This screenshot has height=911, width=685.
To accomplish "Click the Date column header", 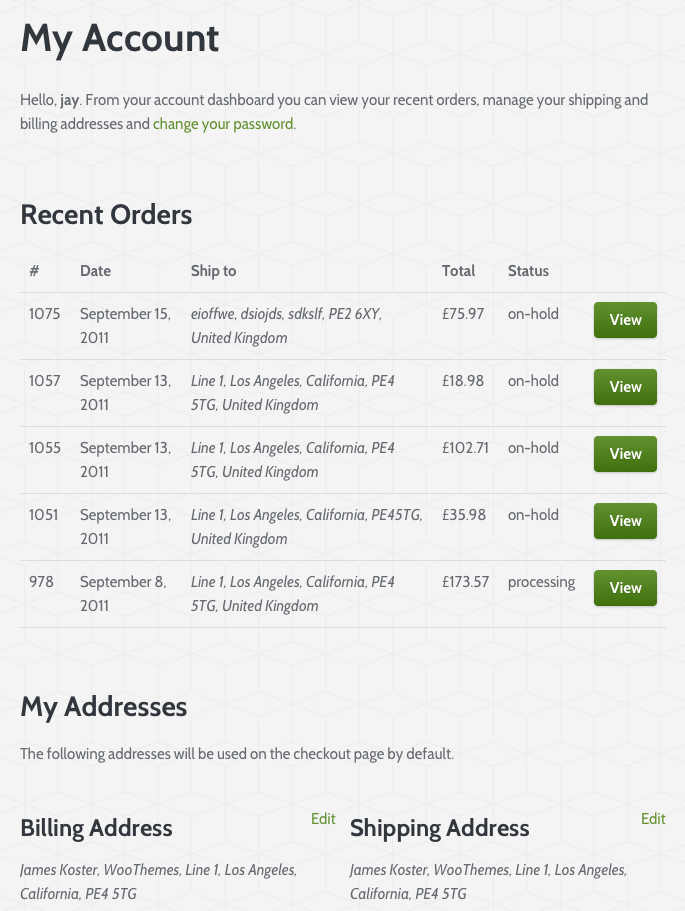I will [x=96, y=271].
